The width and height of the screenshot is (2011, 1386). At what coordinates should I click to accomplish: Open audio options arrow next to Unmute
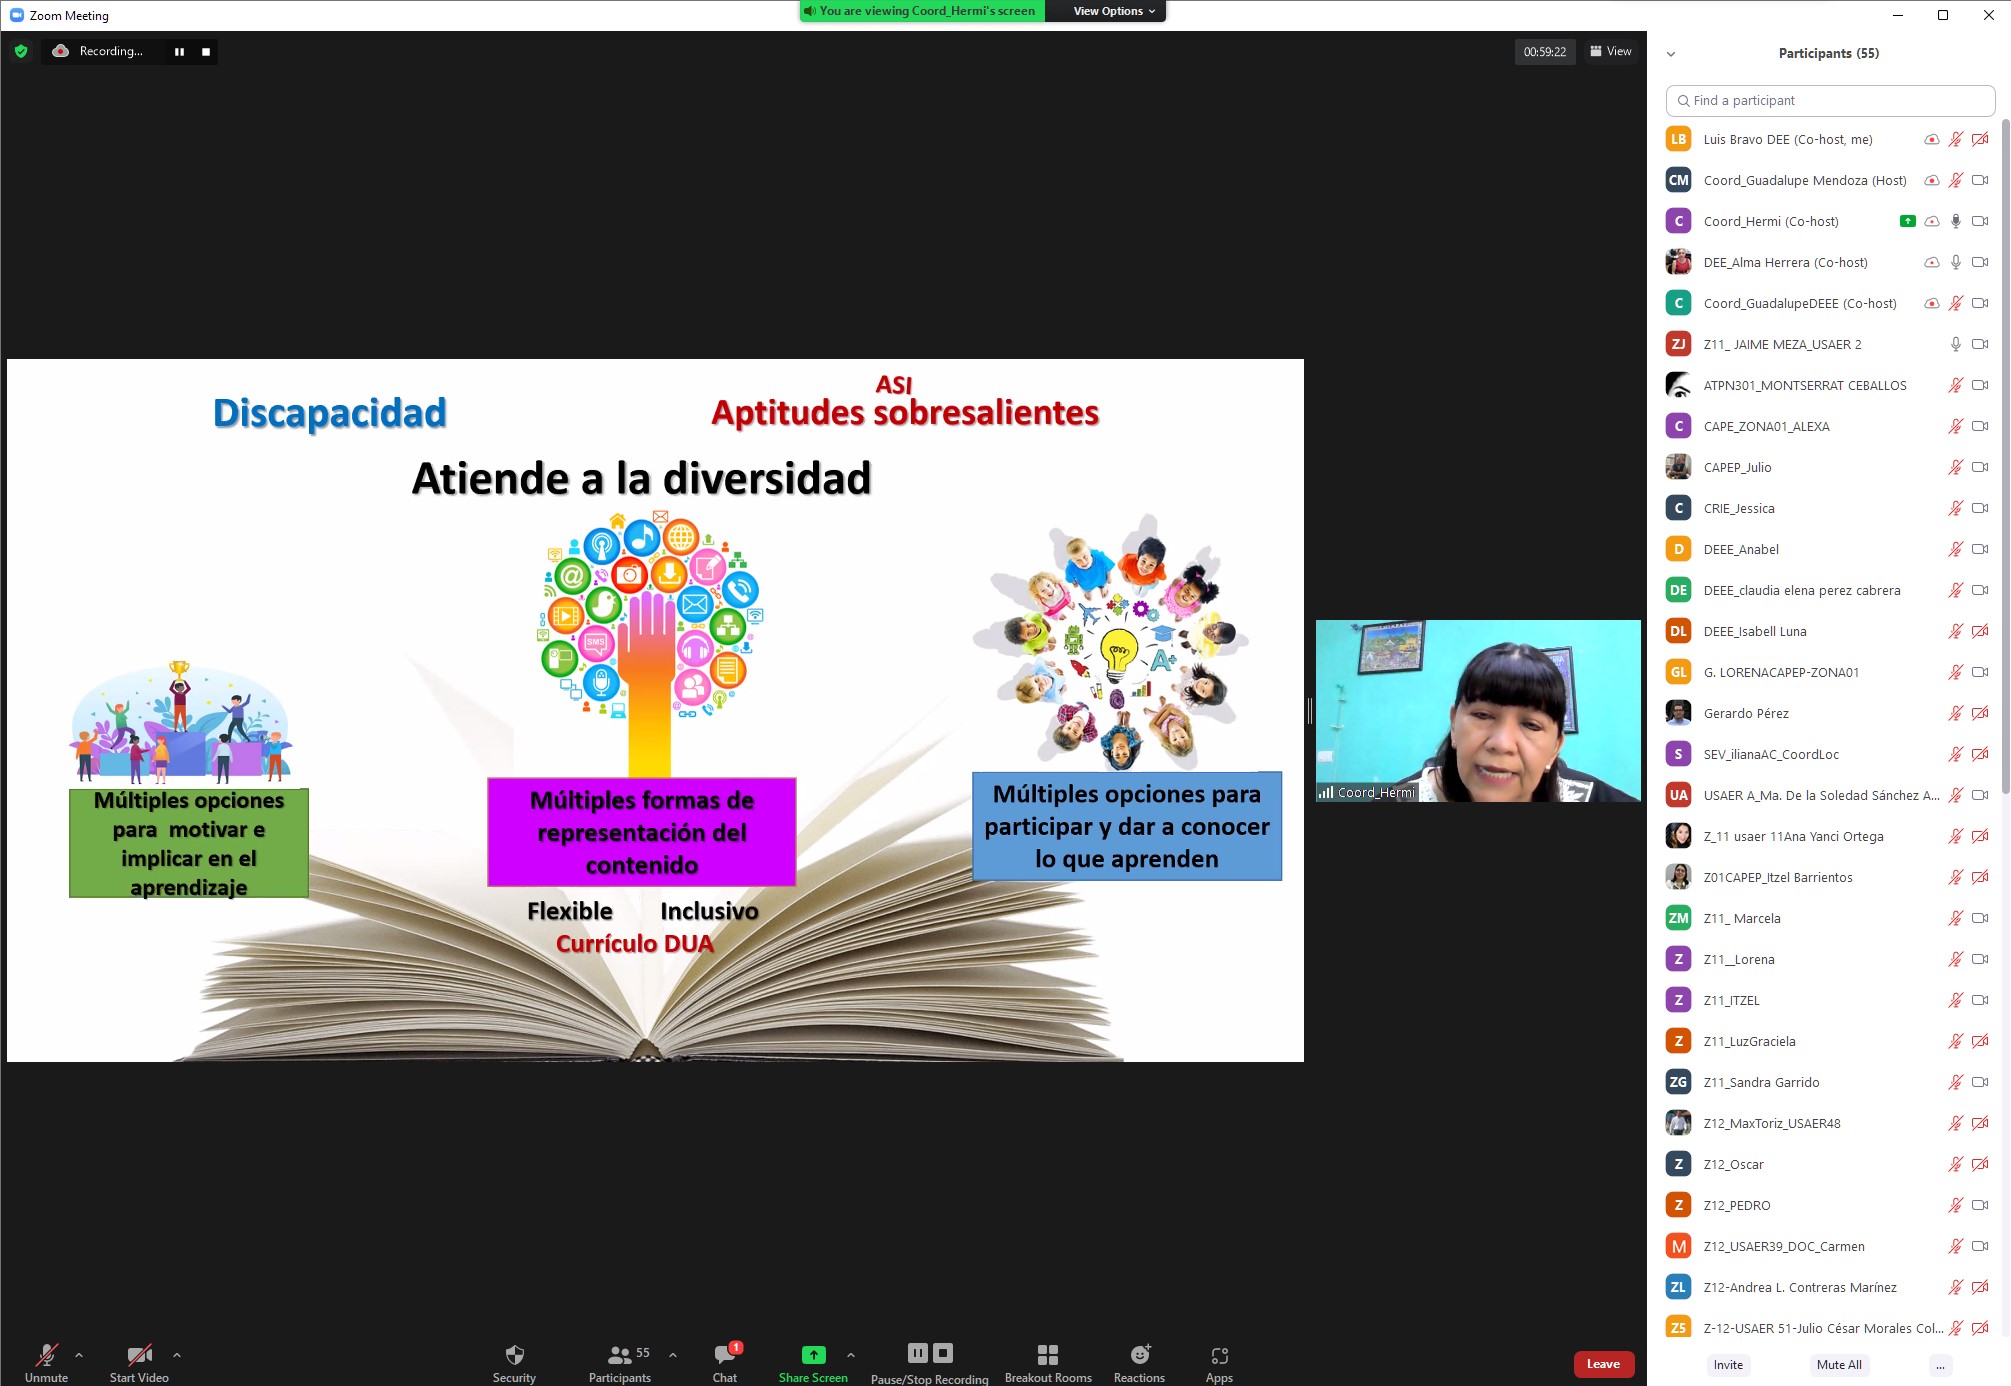click(79, 1355)
